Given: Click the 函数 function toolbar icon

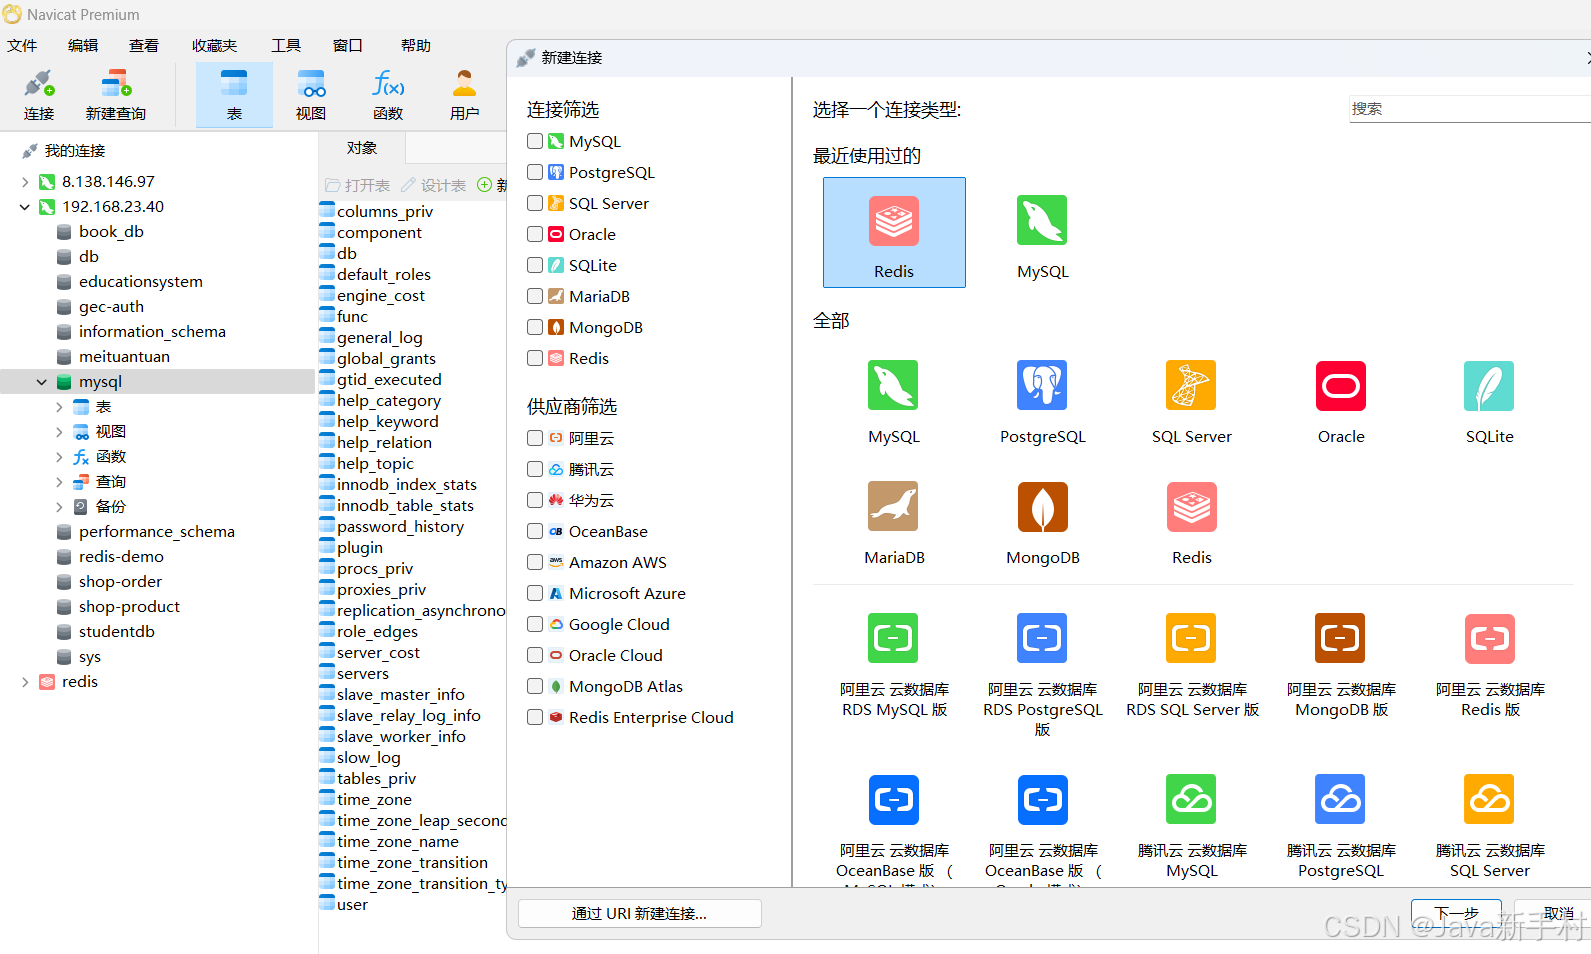Looking at the screenshot, I should (x=388, y=95).
